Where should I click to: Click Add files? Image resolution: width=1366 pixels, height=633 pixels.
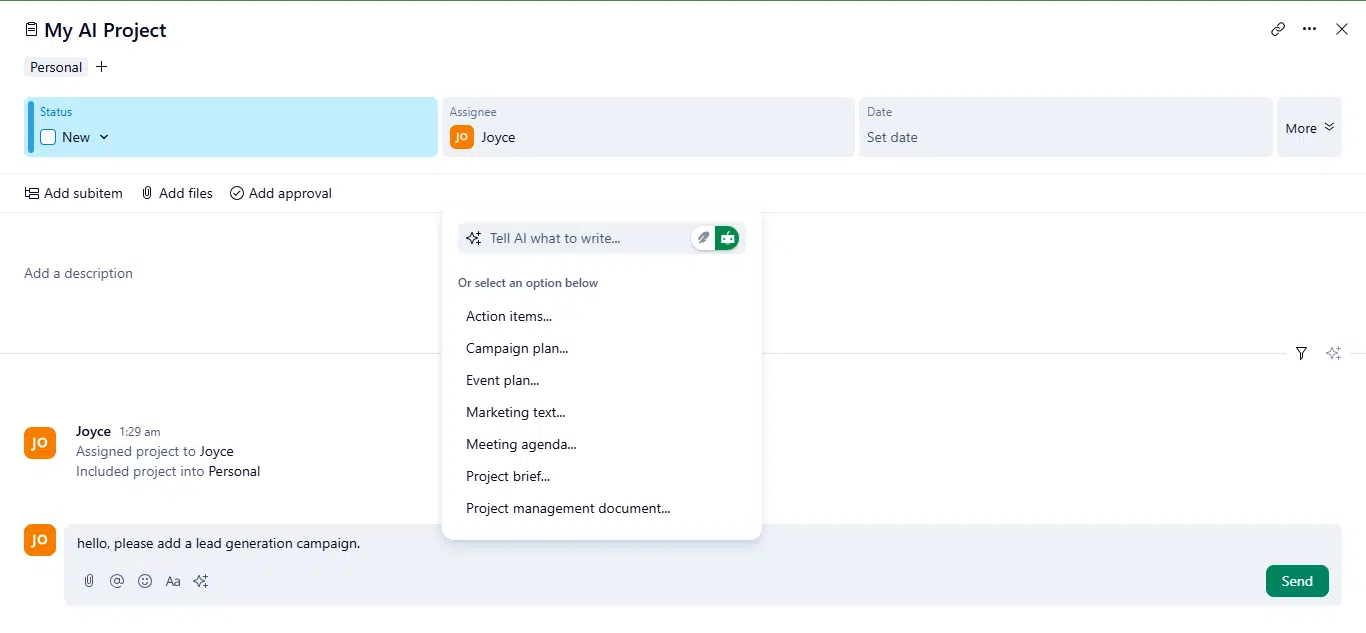177,193
